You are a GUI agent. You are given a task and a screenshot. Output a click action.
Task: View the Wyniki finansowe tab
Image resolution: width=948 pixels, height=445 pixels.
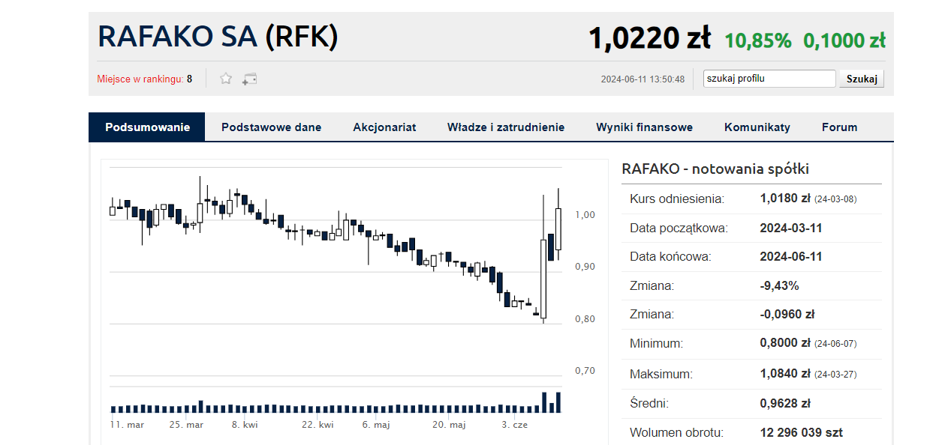coord(644,127)
